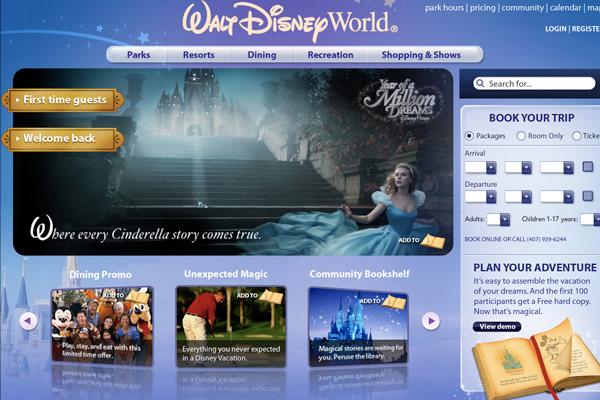Open the Arrival calendar picker icon

coord(587,167)
